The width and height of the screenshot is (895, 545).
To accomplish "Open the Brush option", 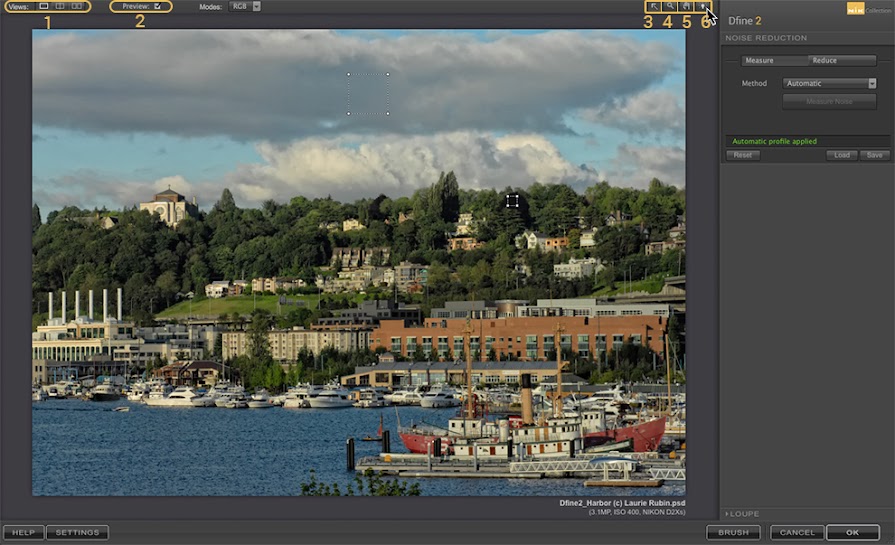I will pyautogui.click(x=733, y=532).
